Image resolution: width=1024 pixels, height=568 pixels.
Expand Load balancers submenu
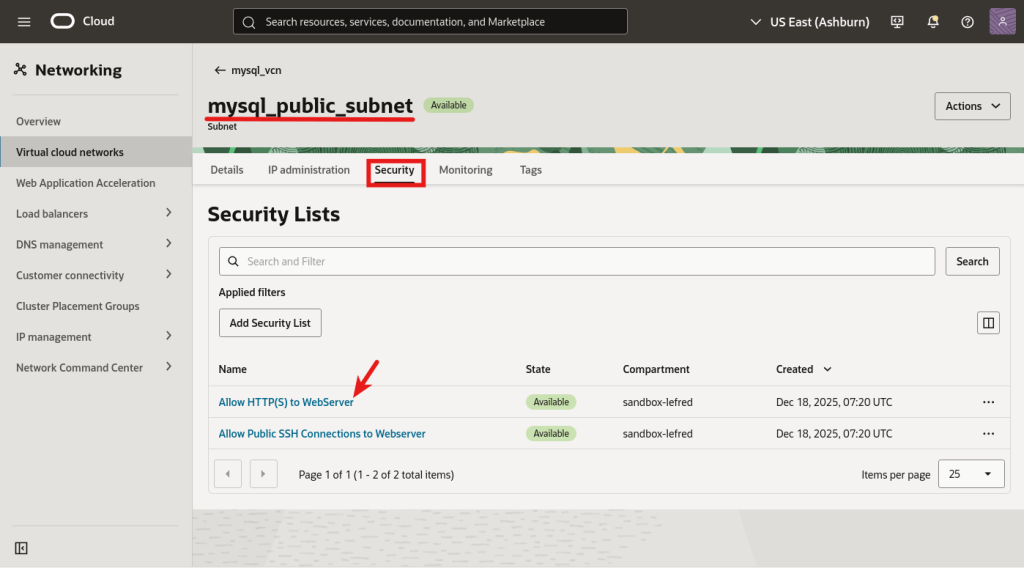click(x=168, y=213)
